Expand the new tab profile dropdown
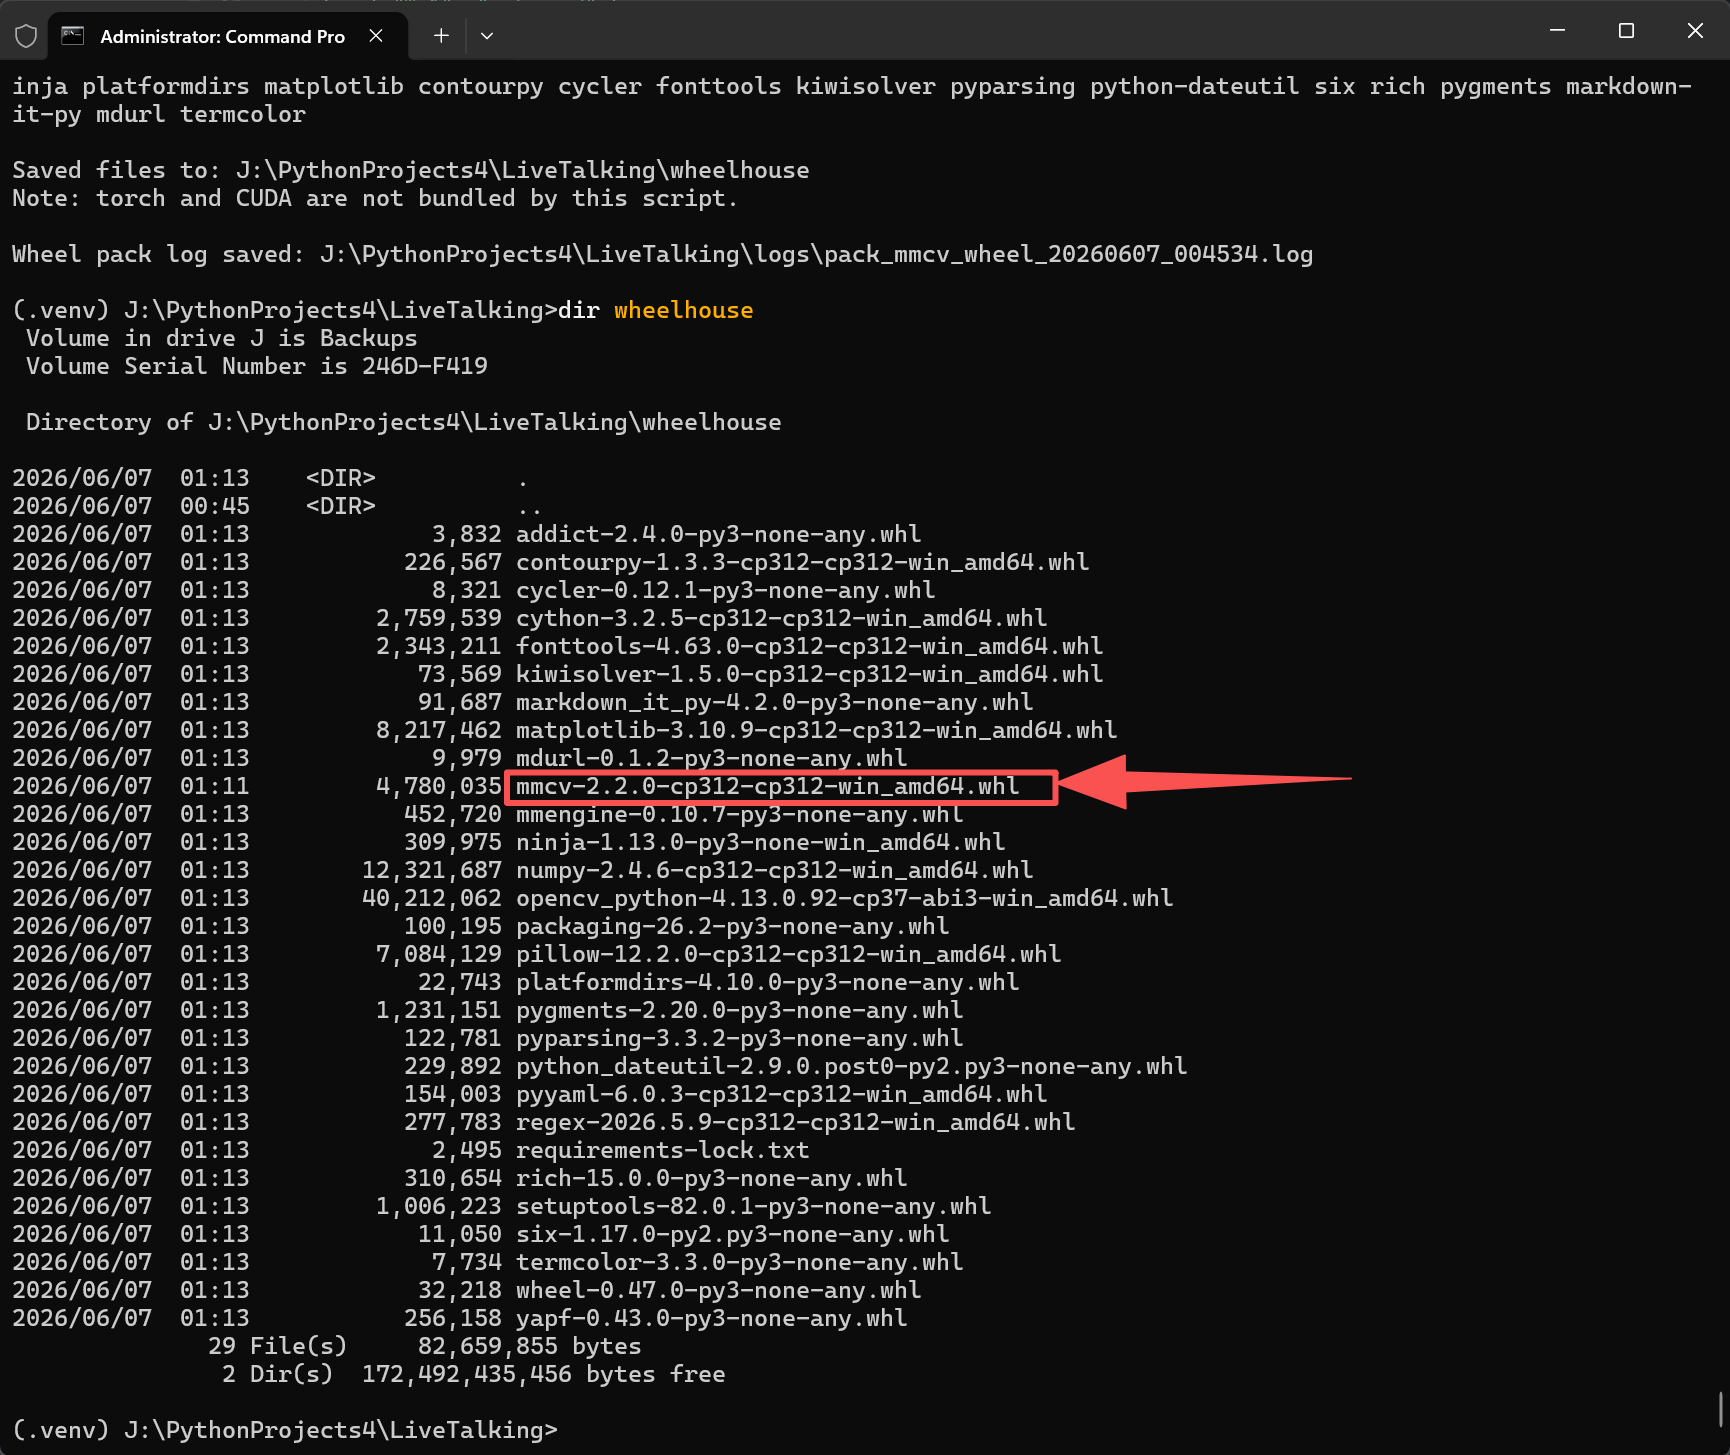 (x=487, y=36)
